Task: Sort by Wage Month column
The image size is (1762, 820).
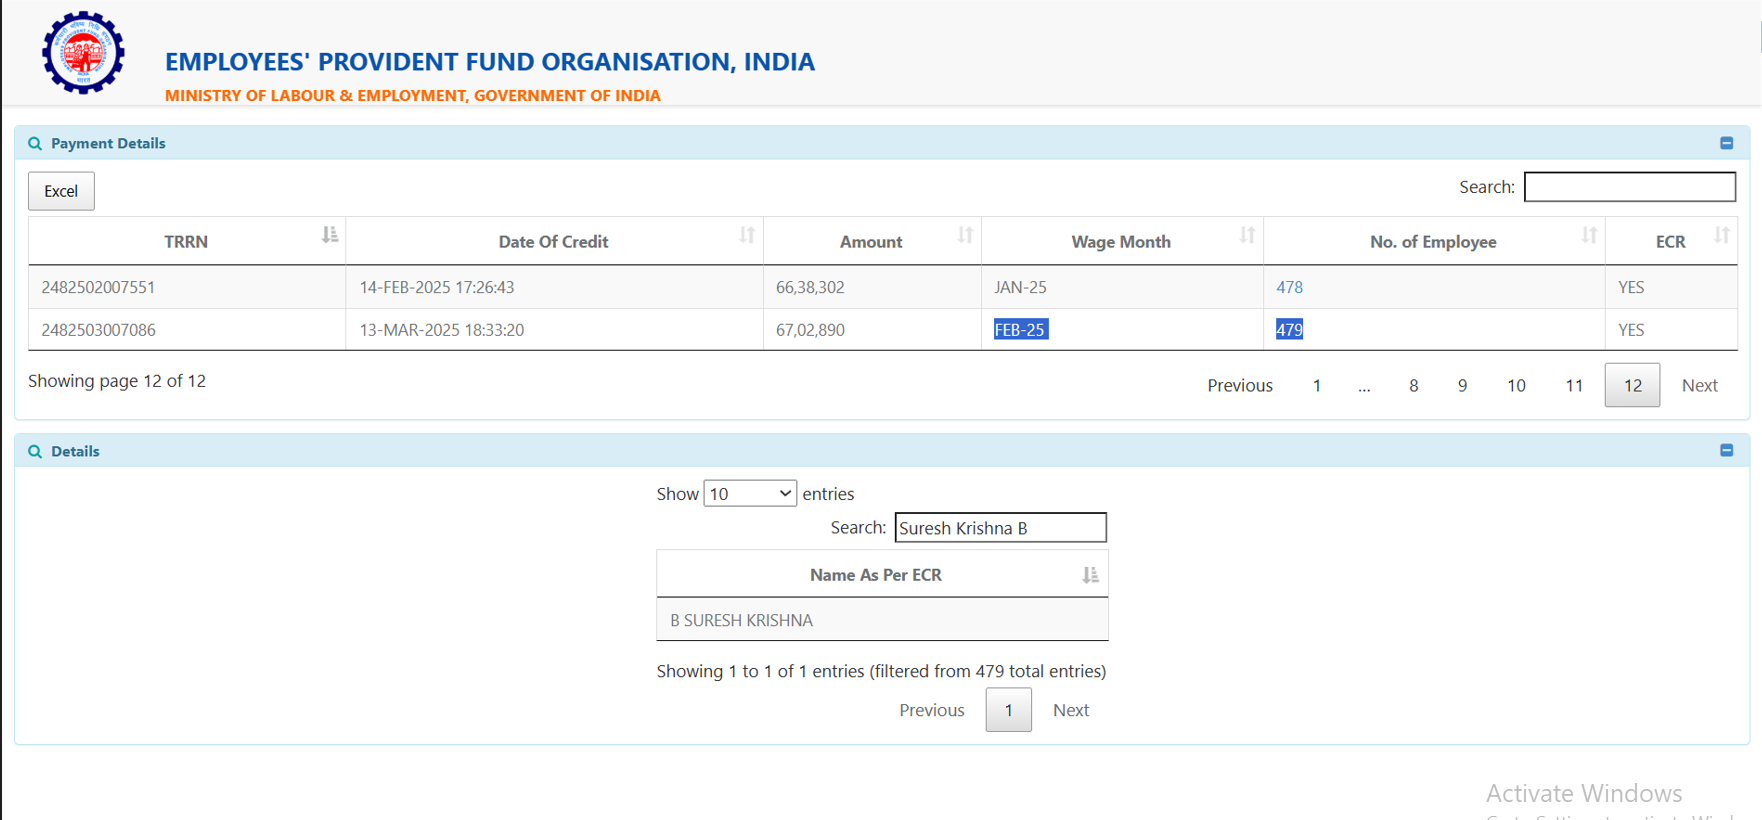Action: click(1120, 241)
